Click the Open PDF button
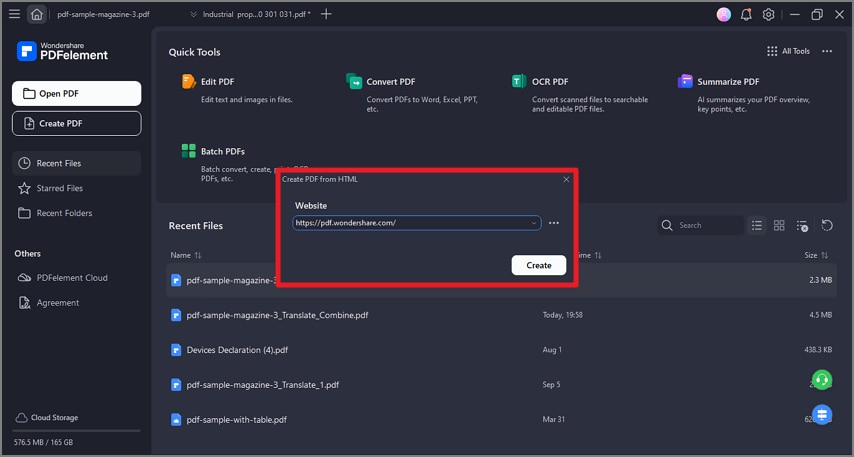854x457 pixels. point(77,93)
